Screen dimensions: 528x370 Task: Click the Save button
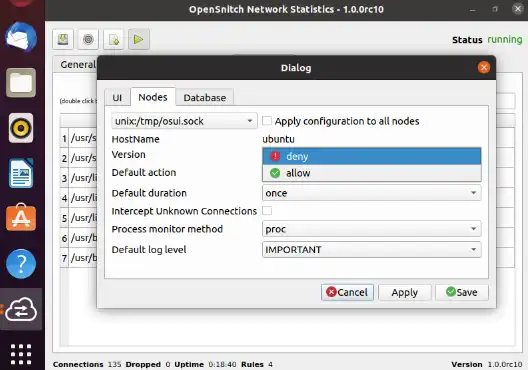[x=462, y=292]
